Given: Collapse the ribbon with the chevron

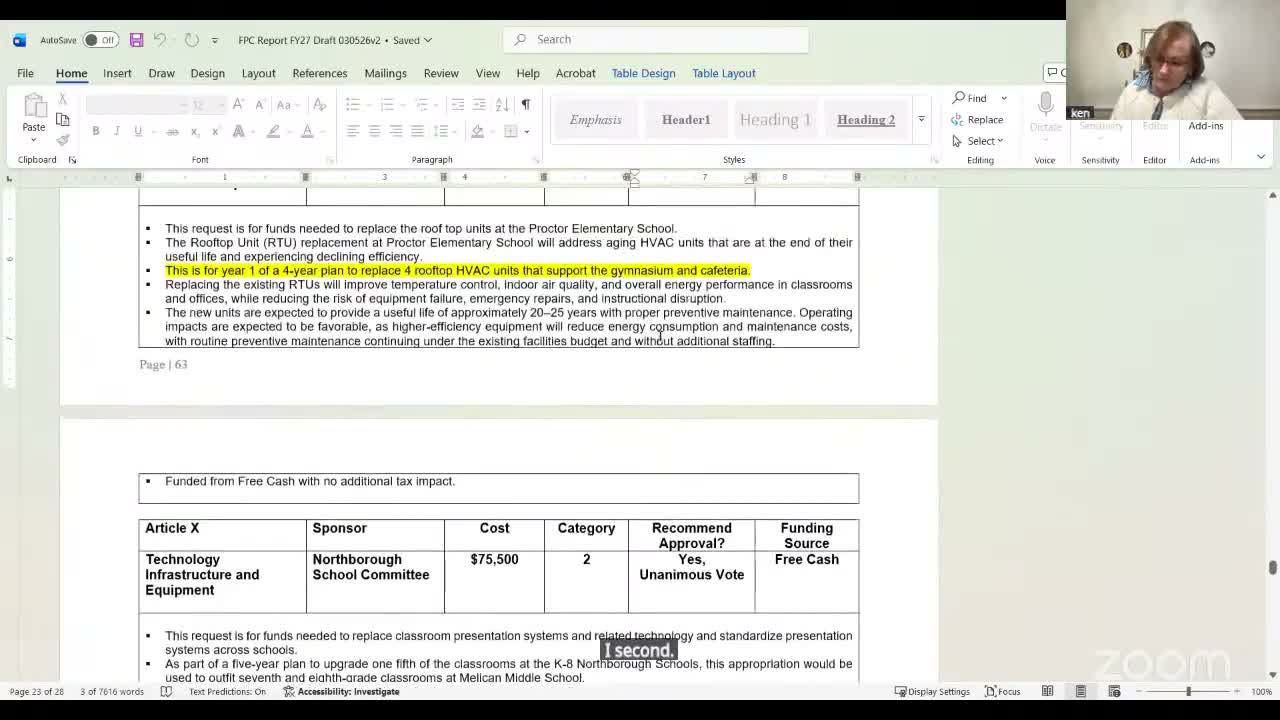Looking at the screenshot, I should click(1260, 157).
